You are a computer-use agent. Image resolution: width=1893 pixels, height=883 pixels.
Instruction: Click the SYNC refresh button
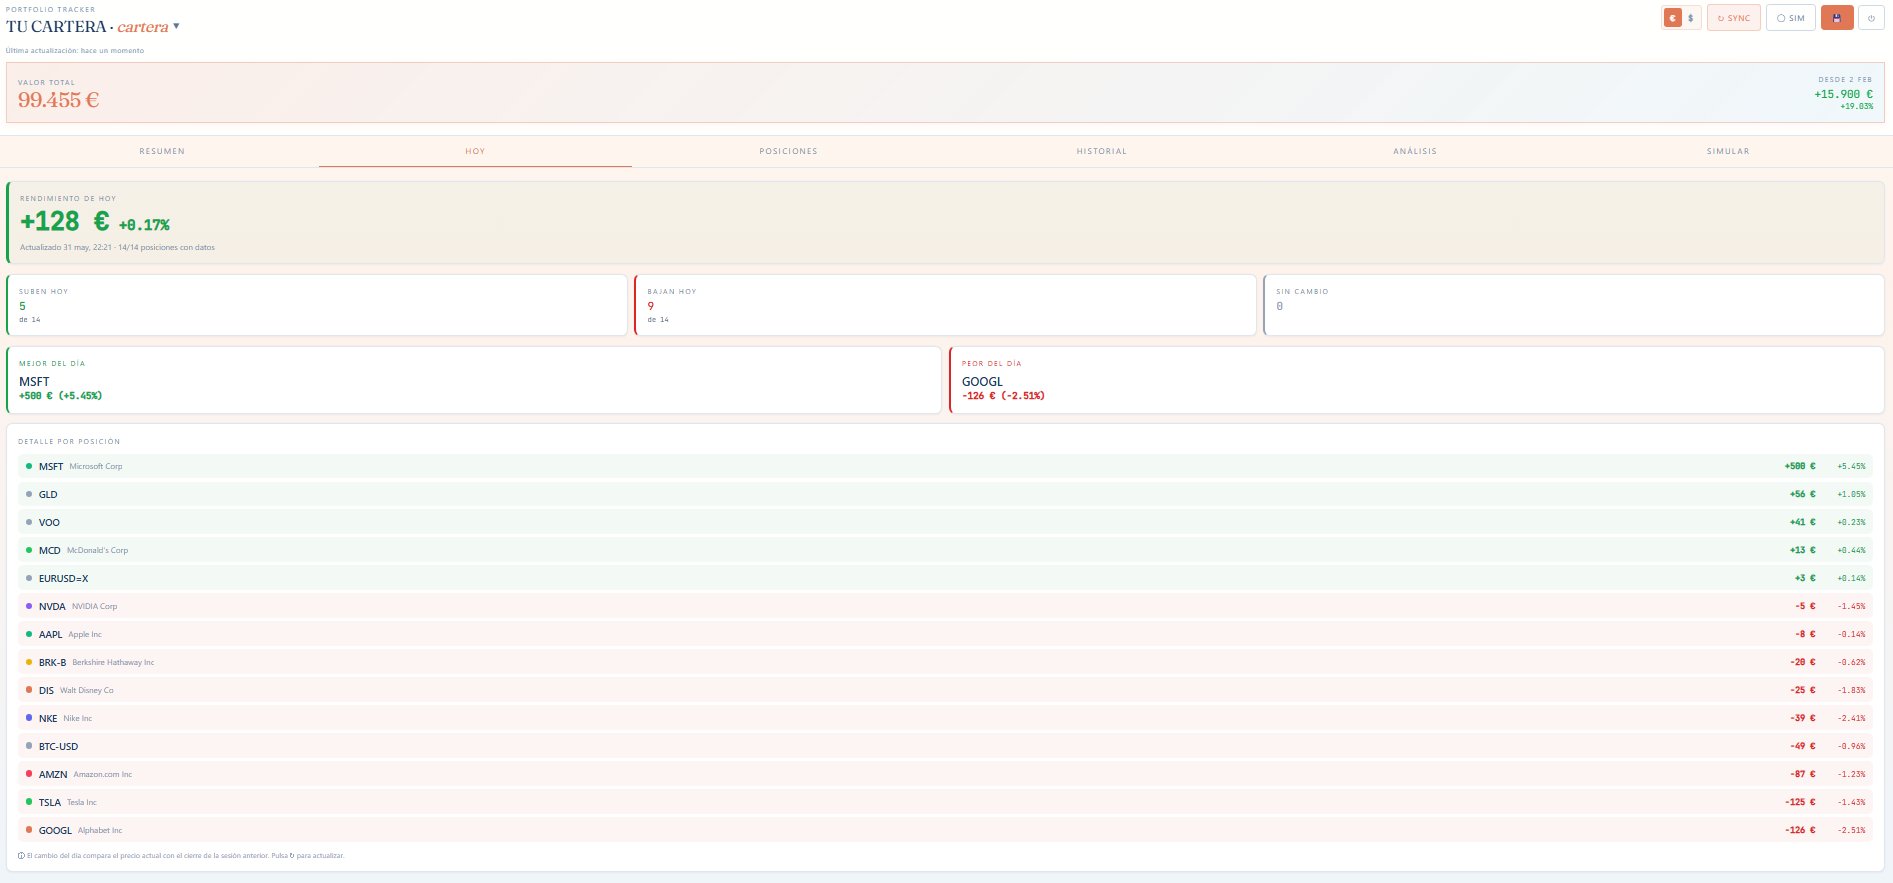(x=1734, y=18)
